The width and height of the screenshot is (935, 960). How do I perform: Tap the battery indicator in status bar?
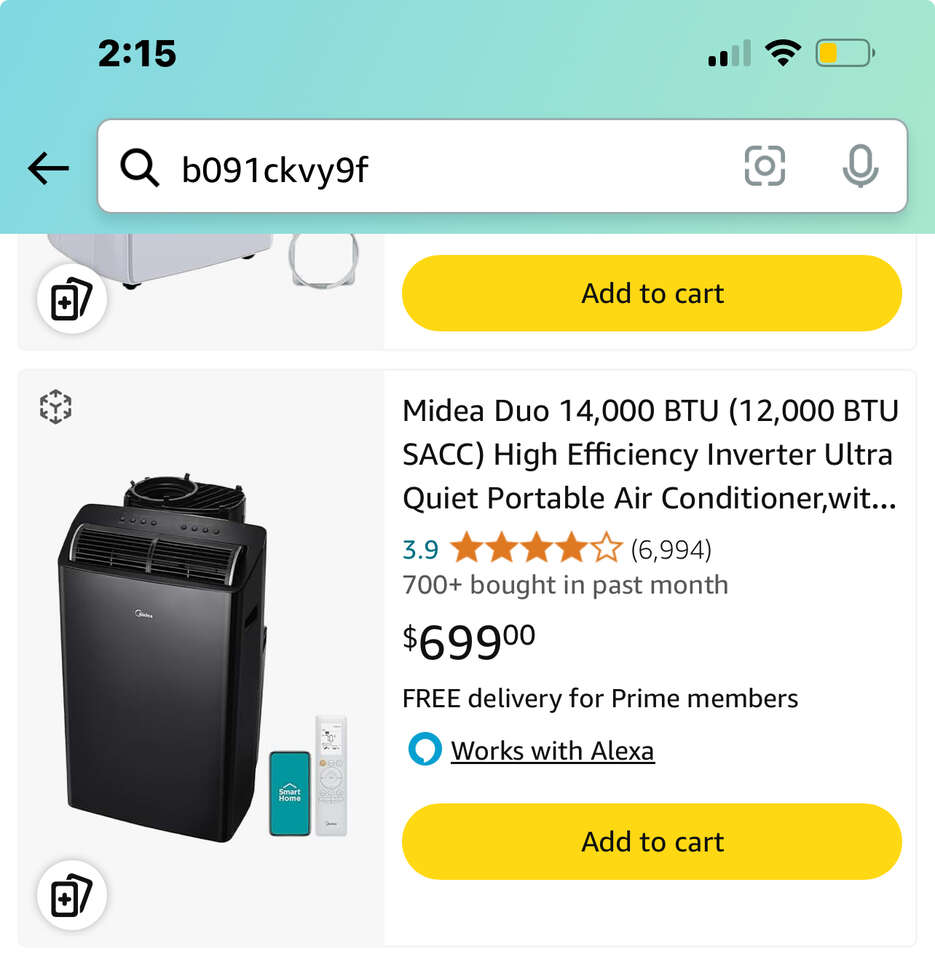[x=844, y=53]
